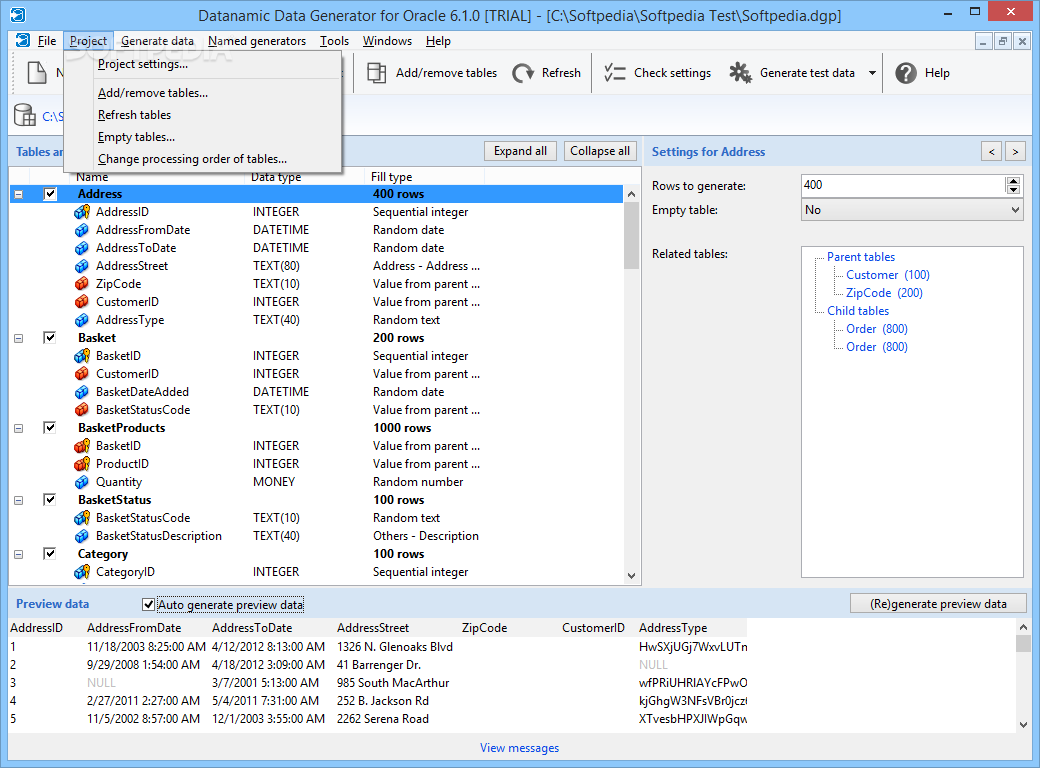Click the BasketStatusCode key icon under BasketStatus

click(82, 518)
